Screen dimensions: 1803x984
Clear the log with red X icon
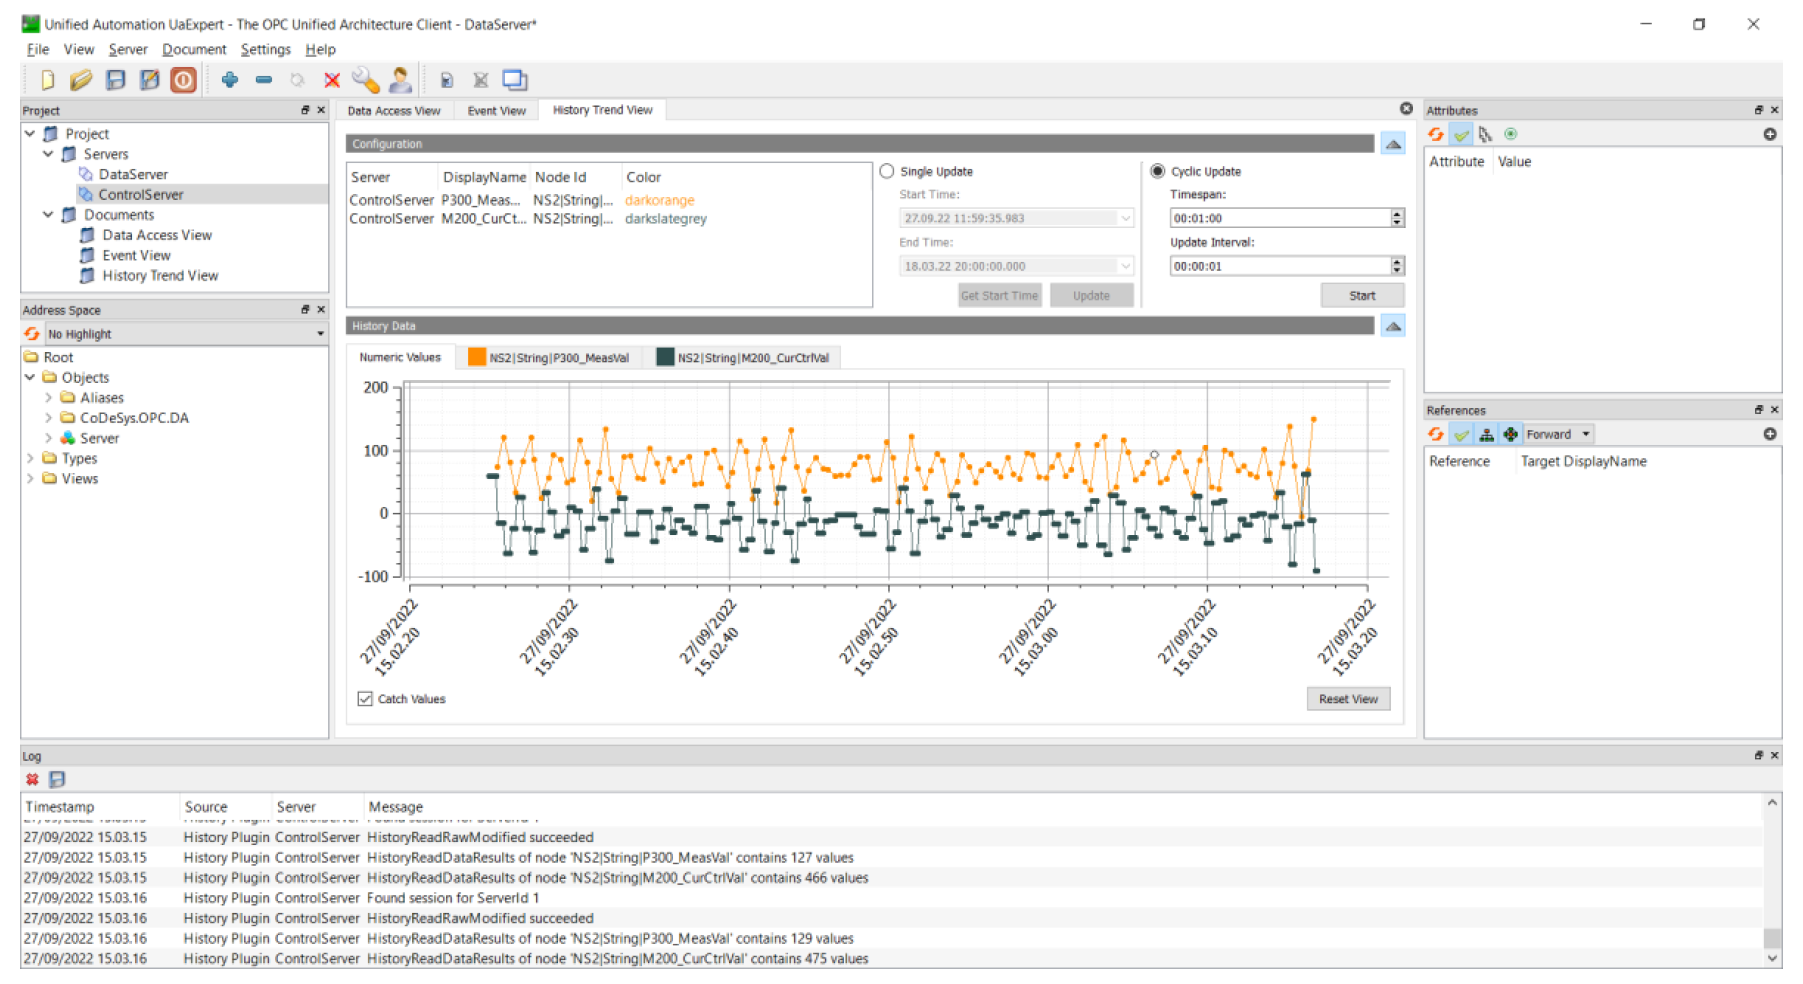point(32,779)
